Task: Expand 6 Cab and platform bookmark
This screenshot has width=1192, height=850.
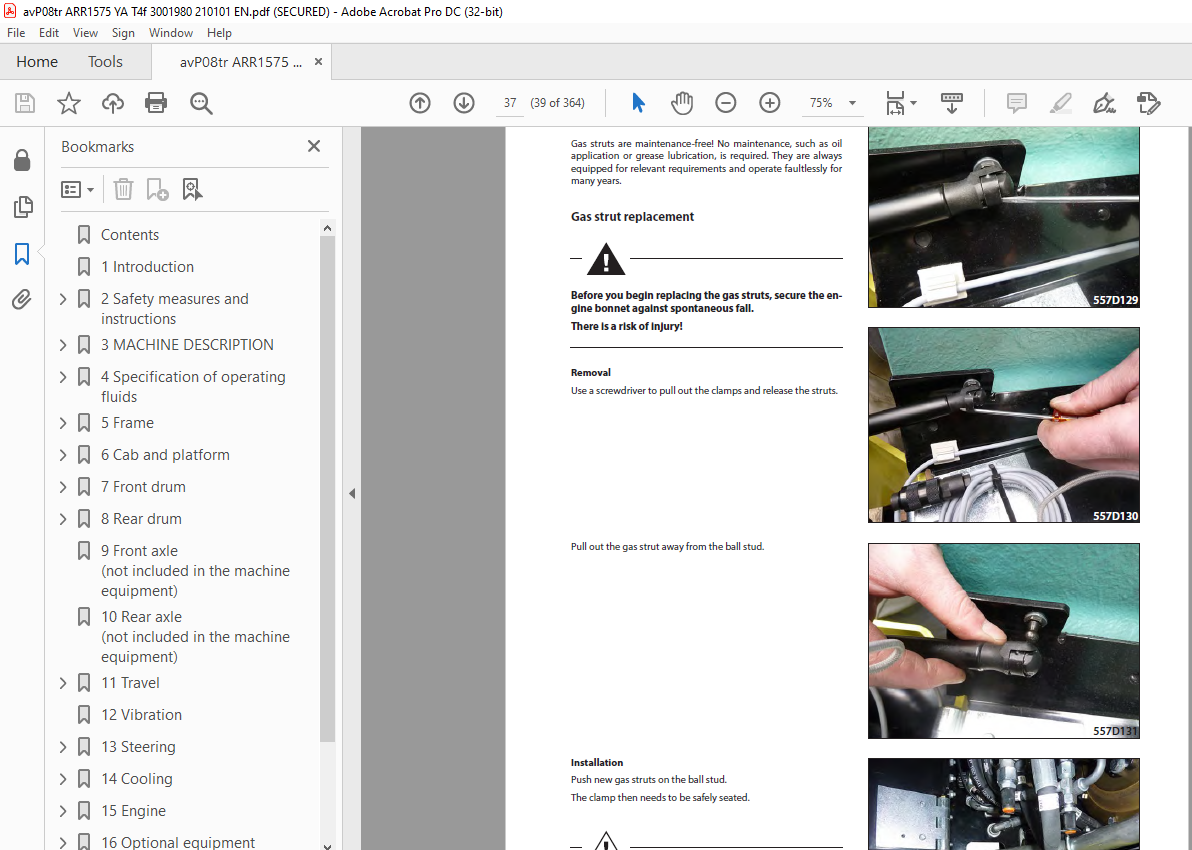Action: tap(63, 455)
